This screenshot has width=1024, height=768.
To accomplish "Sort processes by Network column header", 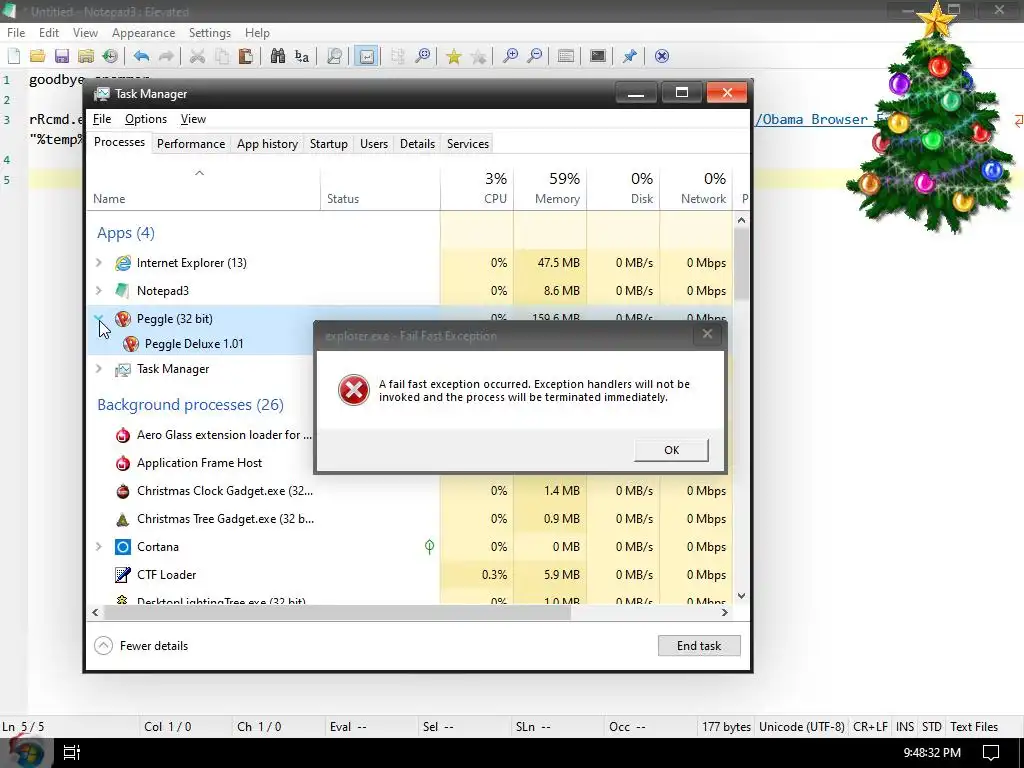I will tap(697, 188).
